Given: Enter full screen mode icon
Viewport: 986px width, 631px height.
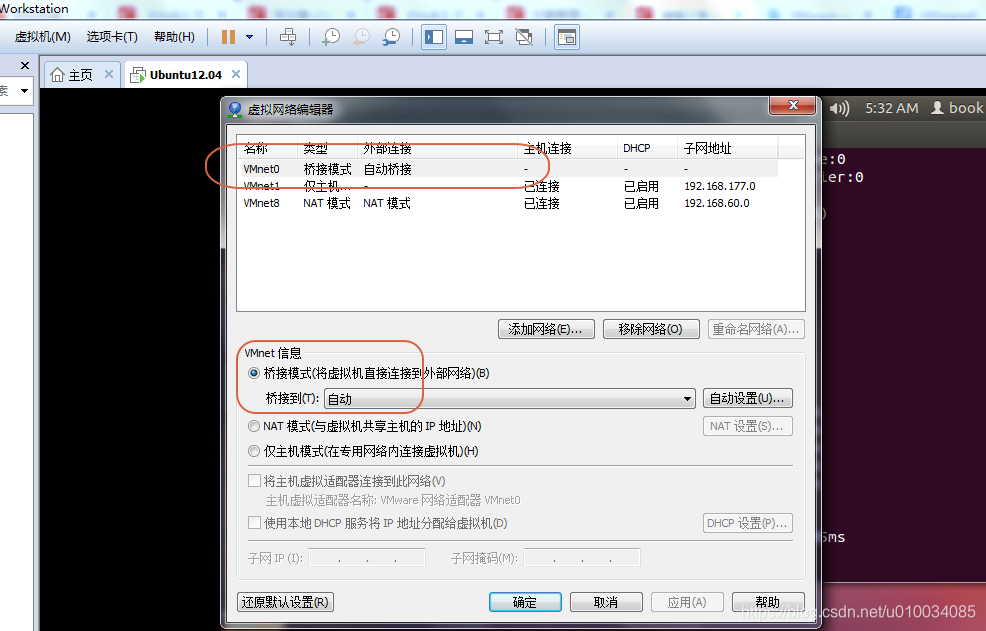Looking at the screenshot, I should [x=494, y=37].
